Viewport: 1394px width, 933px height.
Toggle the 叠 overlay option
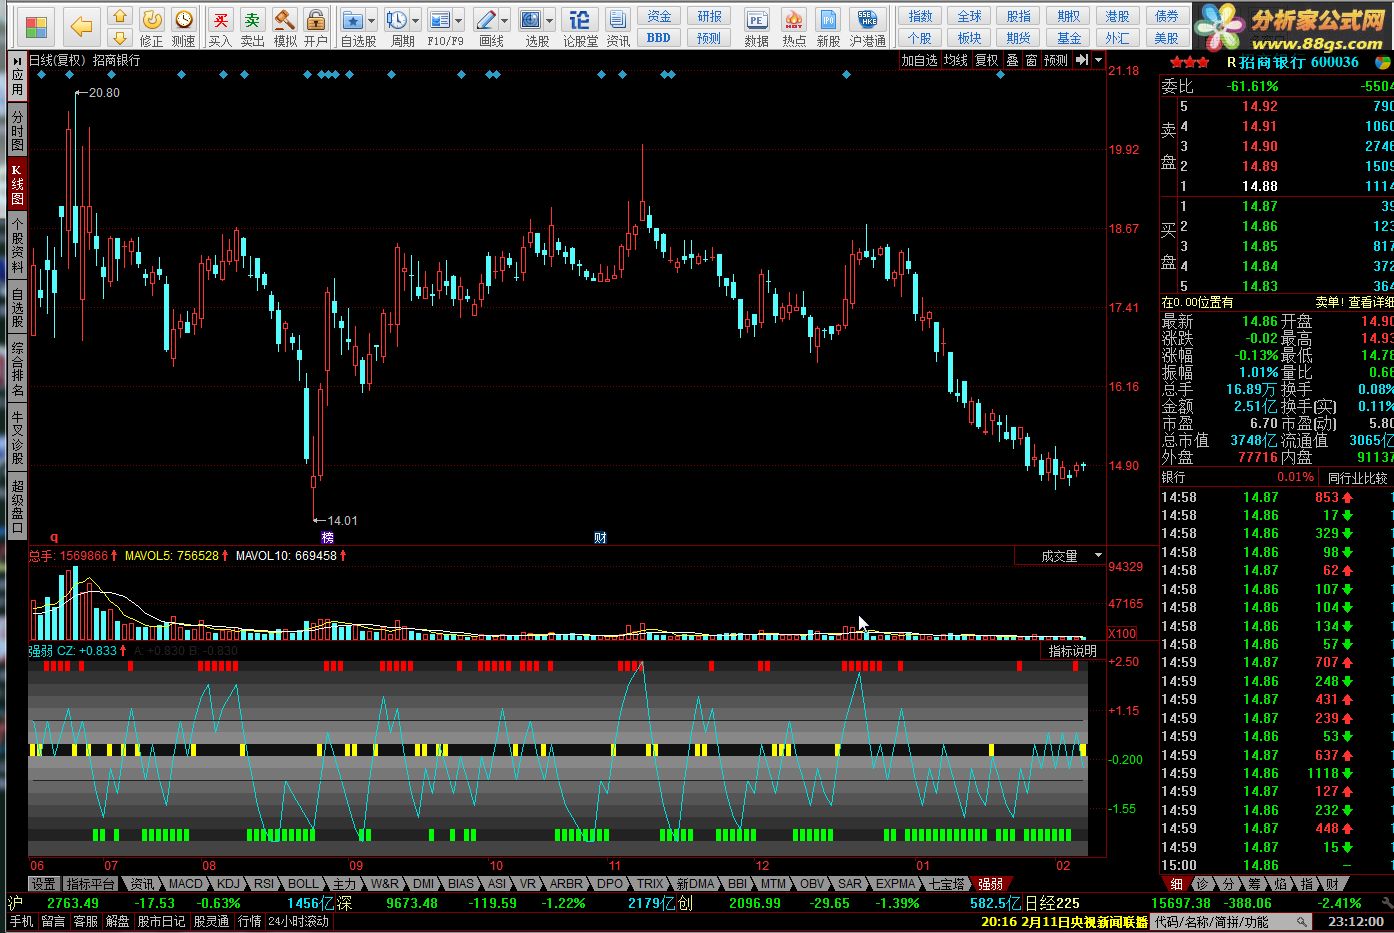1012,60
